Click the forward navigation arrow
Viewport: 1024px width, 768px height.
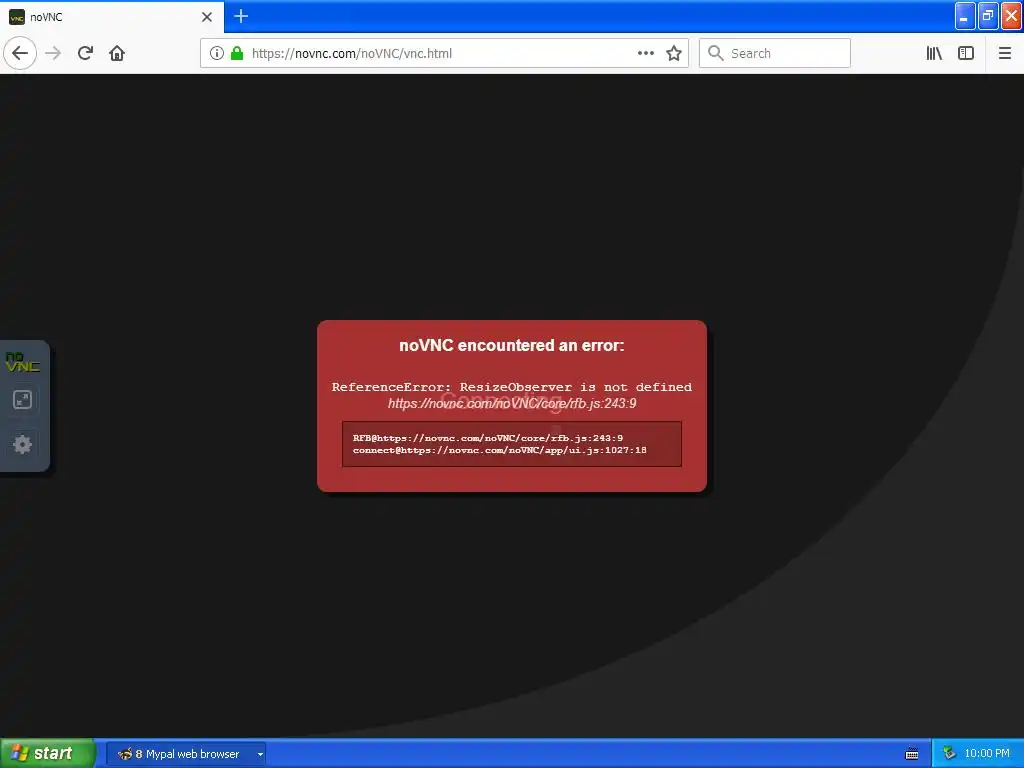point(53,53)
